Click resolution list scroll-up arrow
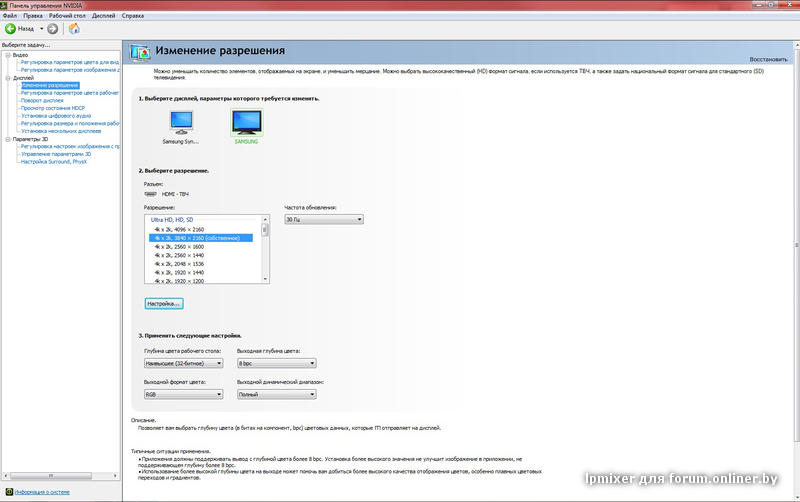Screen dimensions: 800x502 [x=265, y=219]
